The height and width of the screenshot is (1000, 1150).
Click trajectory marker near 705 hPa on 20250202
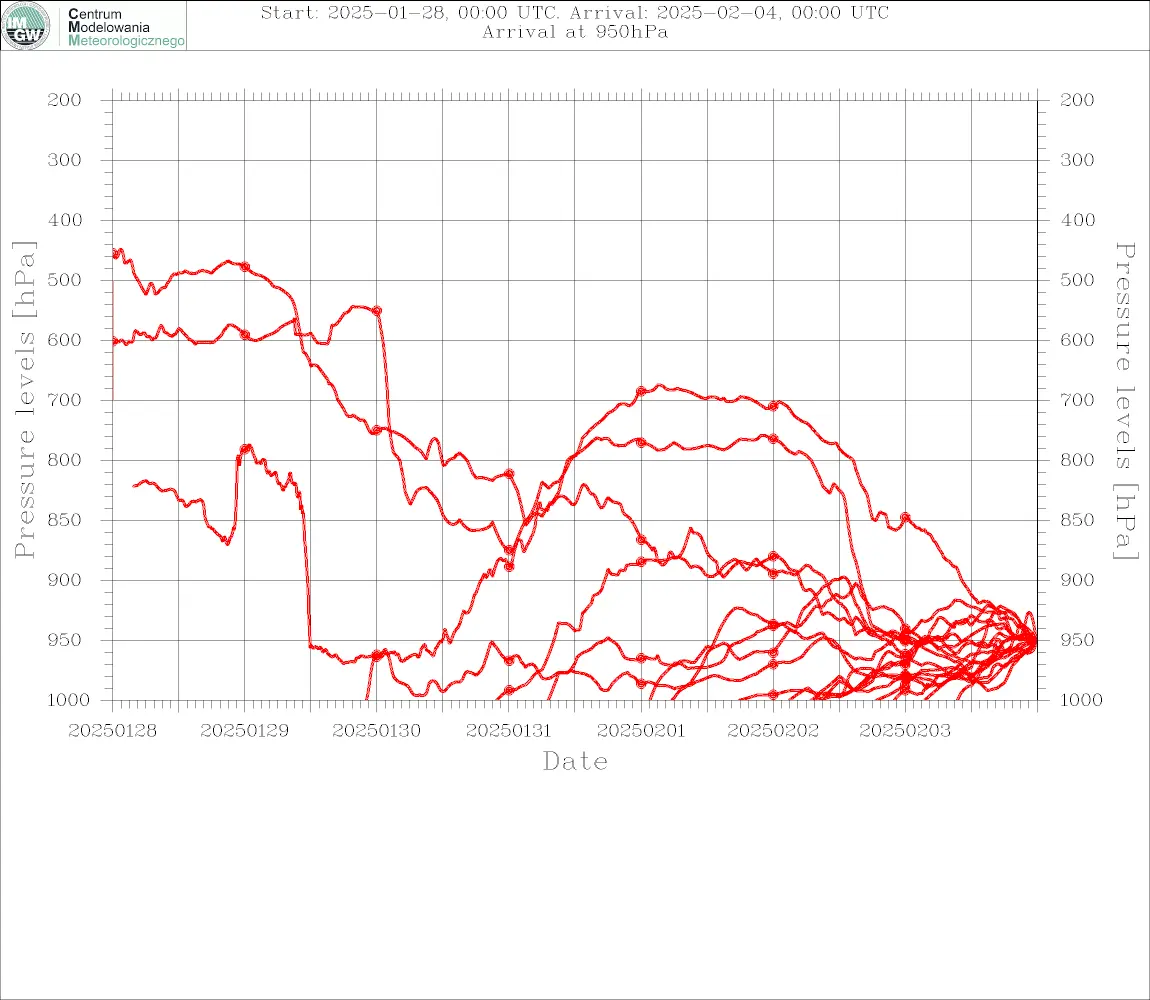(x=773, y=406)
